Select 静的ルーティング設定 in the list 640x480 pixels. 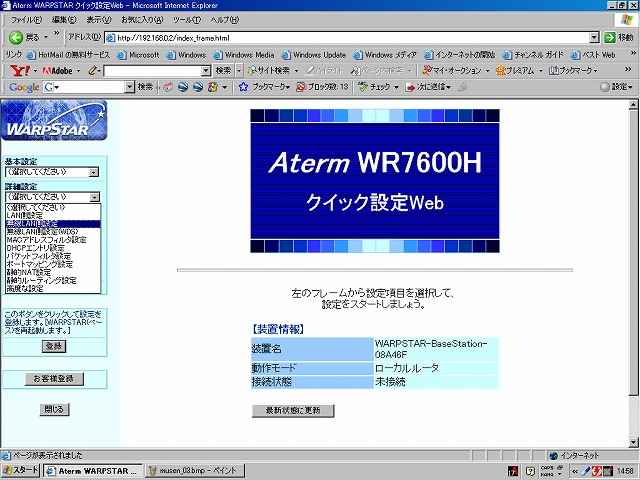pyautogui.click(x=53, y=280)
